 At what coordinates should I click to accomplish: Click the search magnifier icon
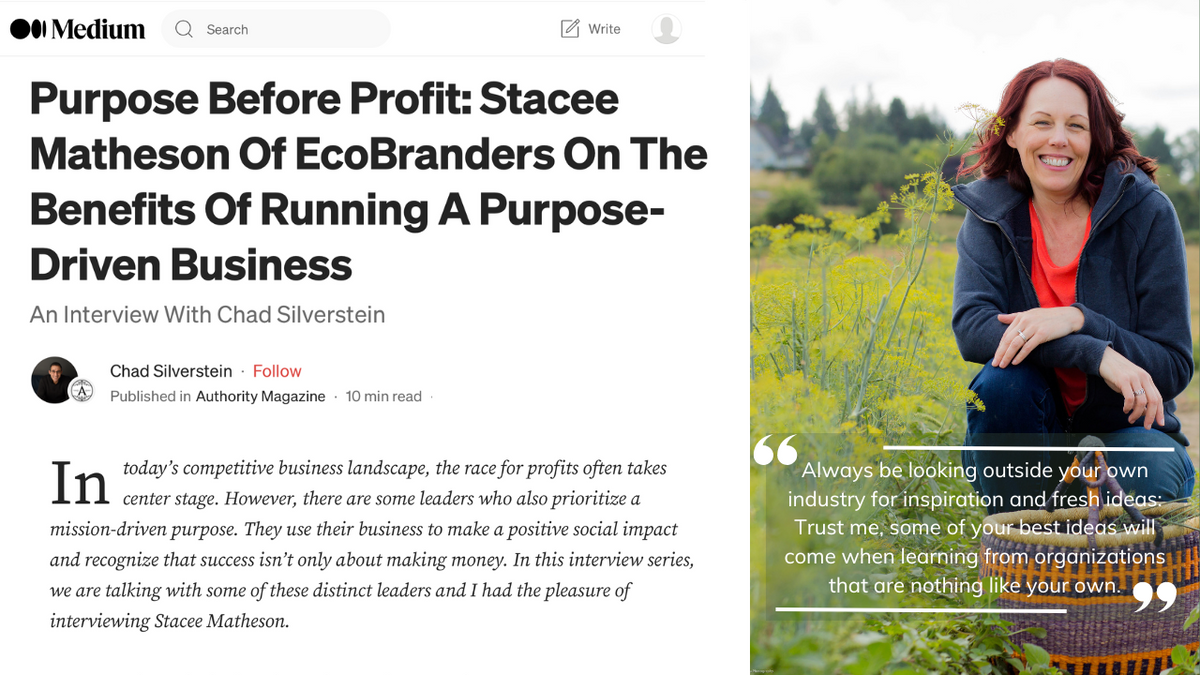pyautogui.click(x=184, y=29)
